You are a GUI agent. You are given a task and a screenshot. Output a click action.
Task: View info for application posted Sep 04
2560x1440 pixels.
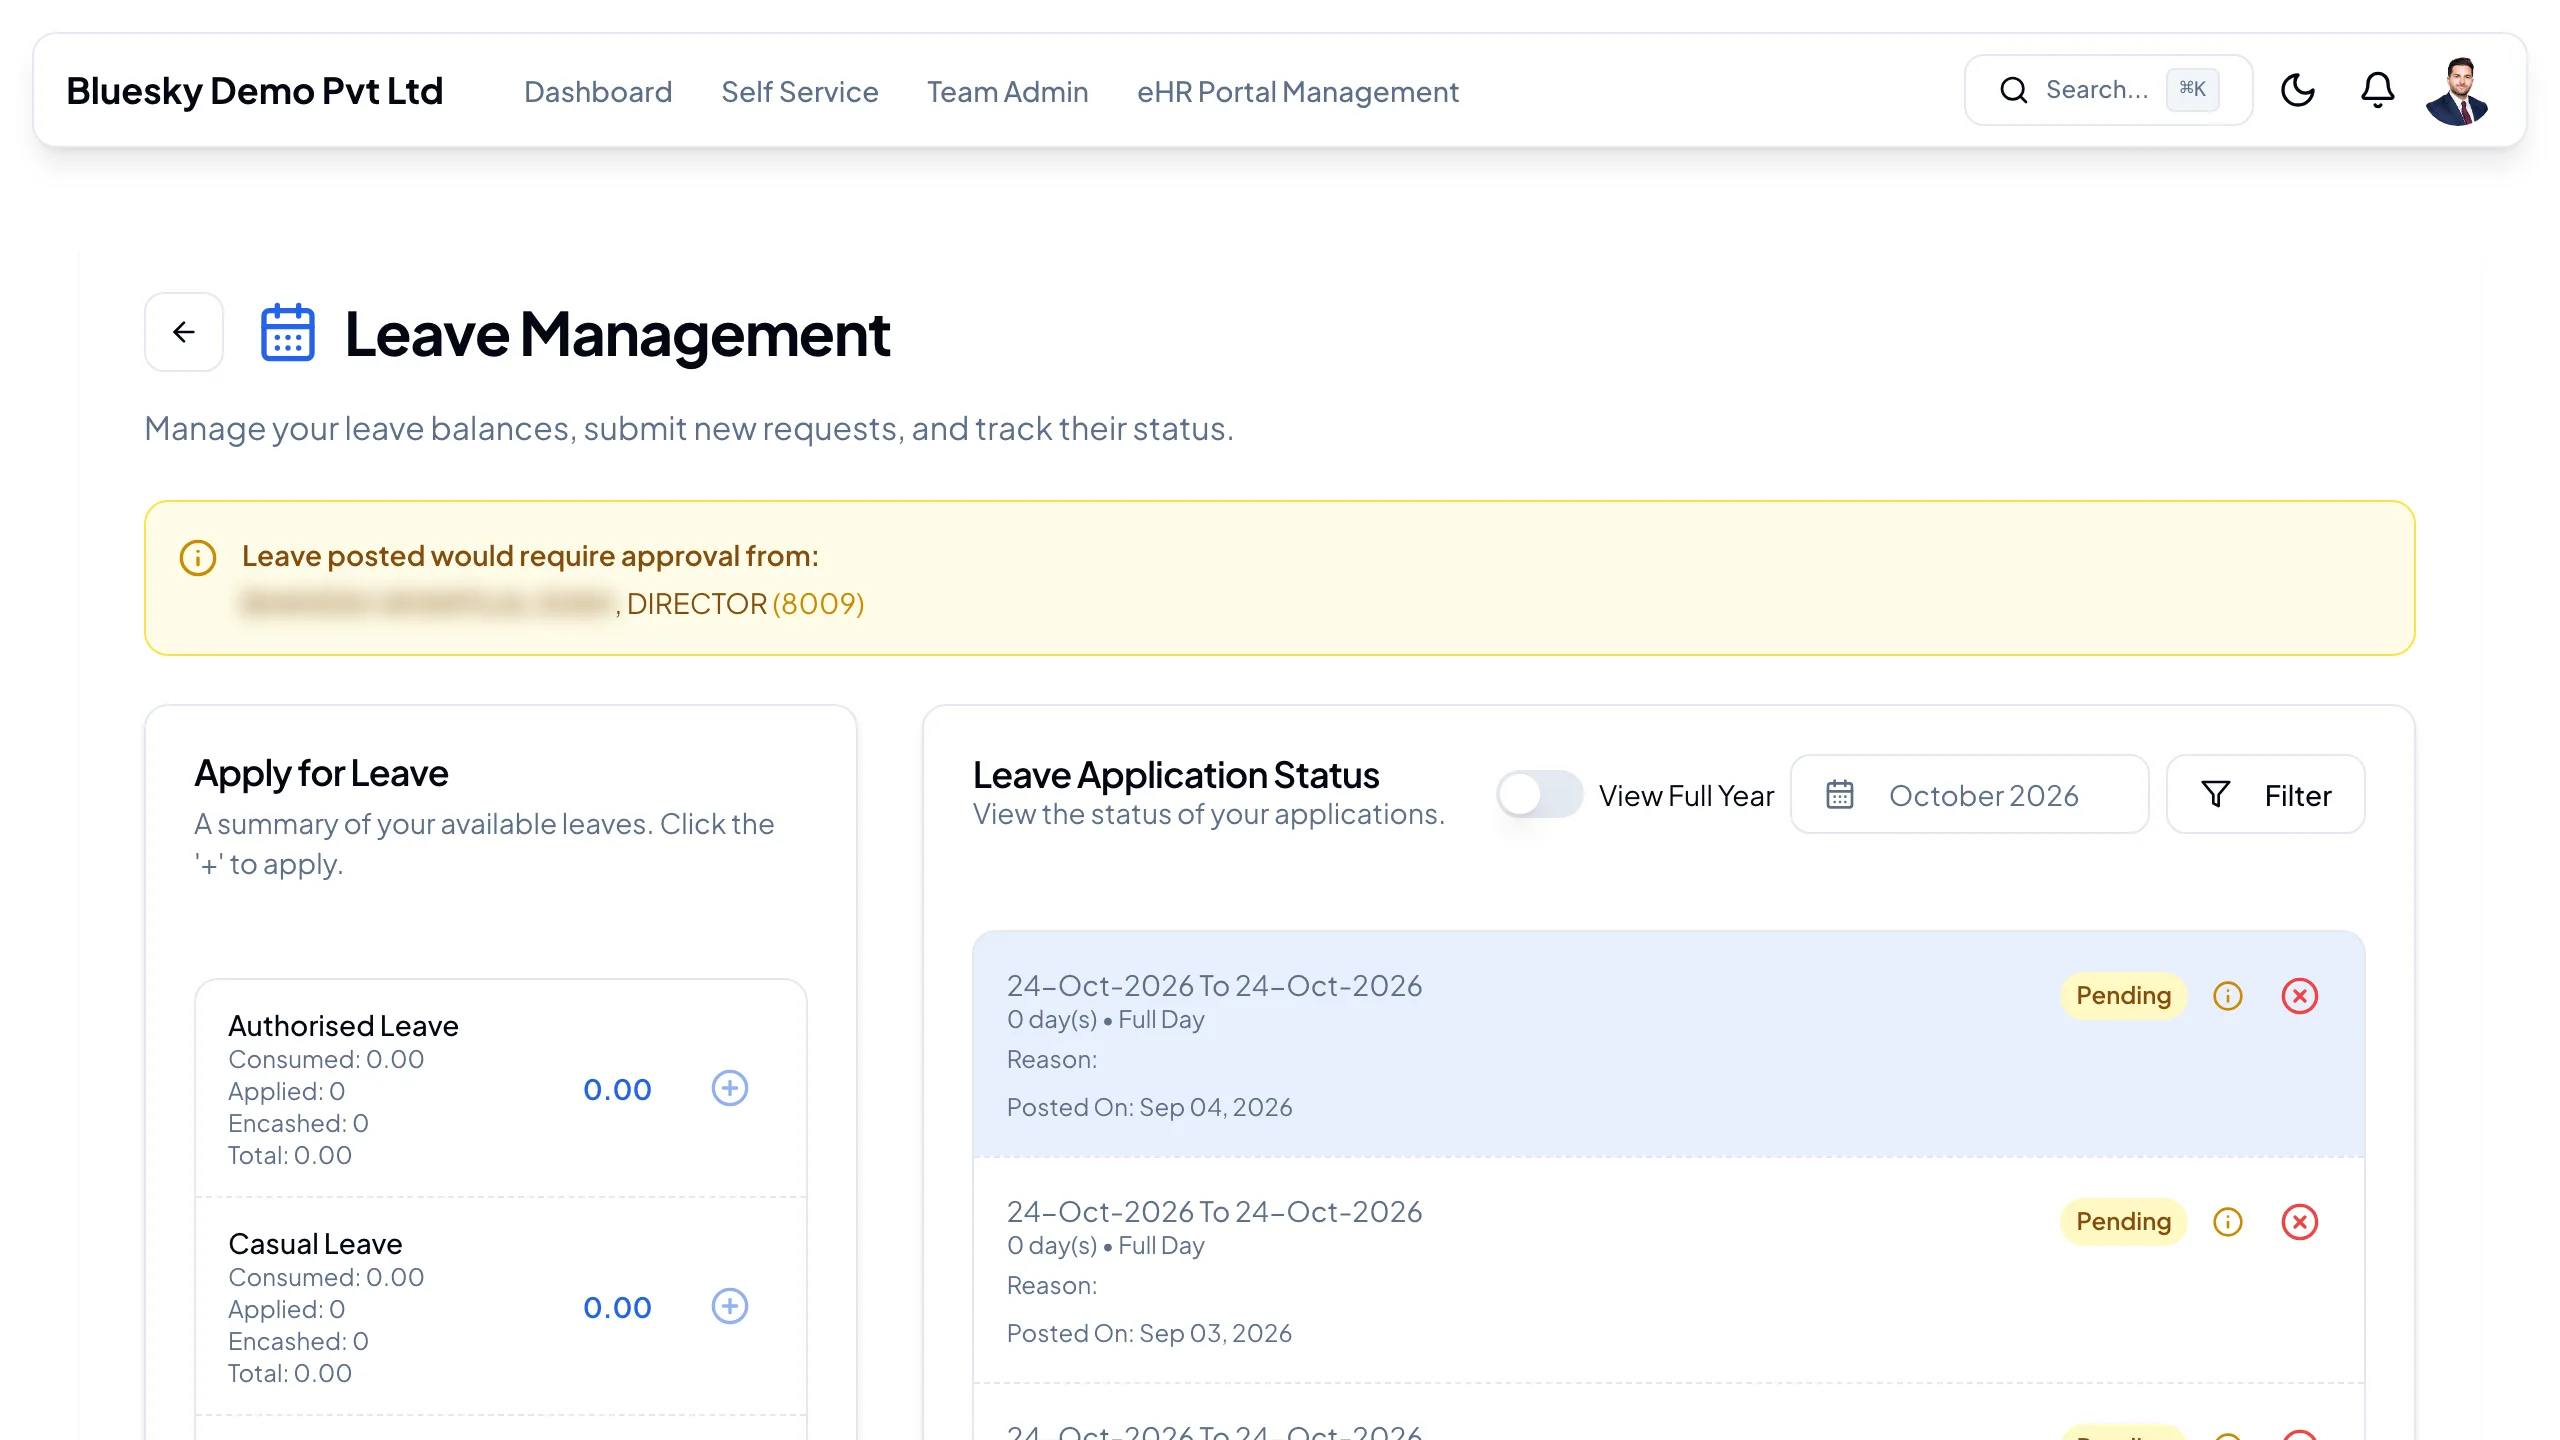2228,996
